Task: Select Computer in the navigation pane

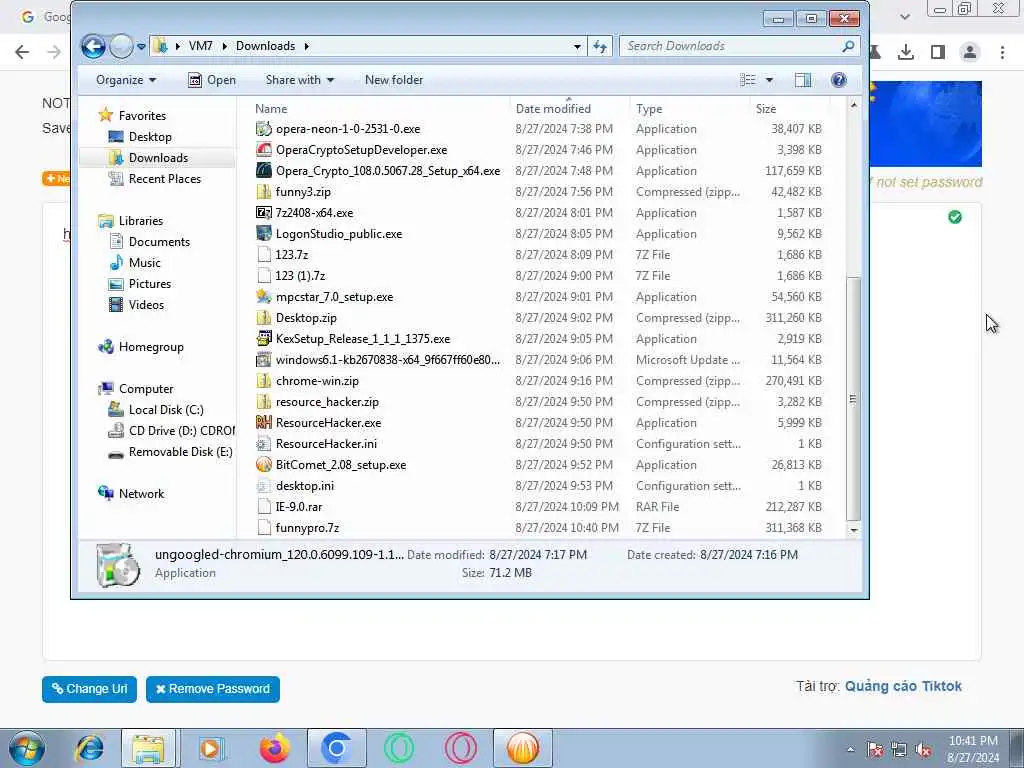Action: tap(146, 389)
